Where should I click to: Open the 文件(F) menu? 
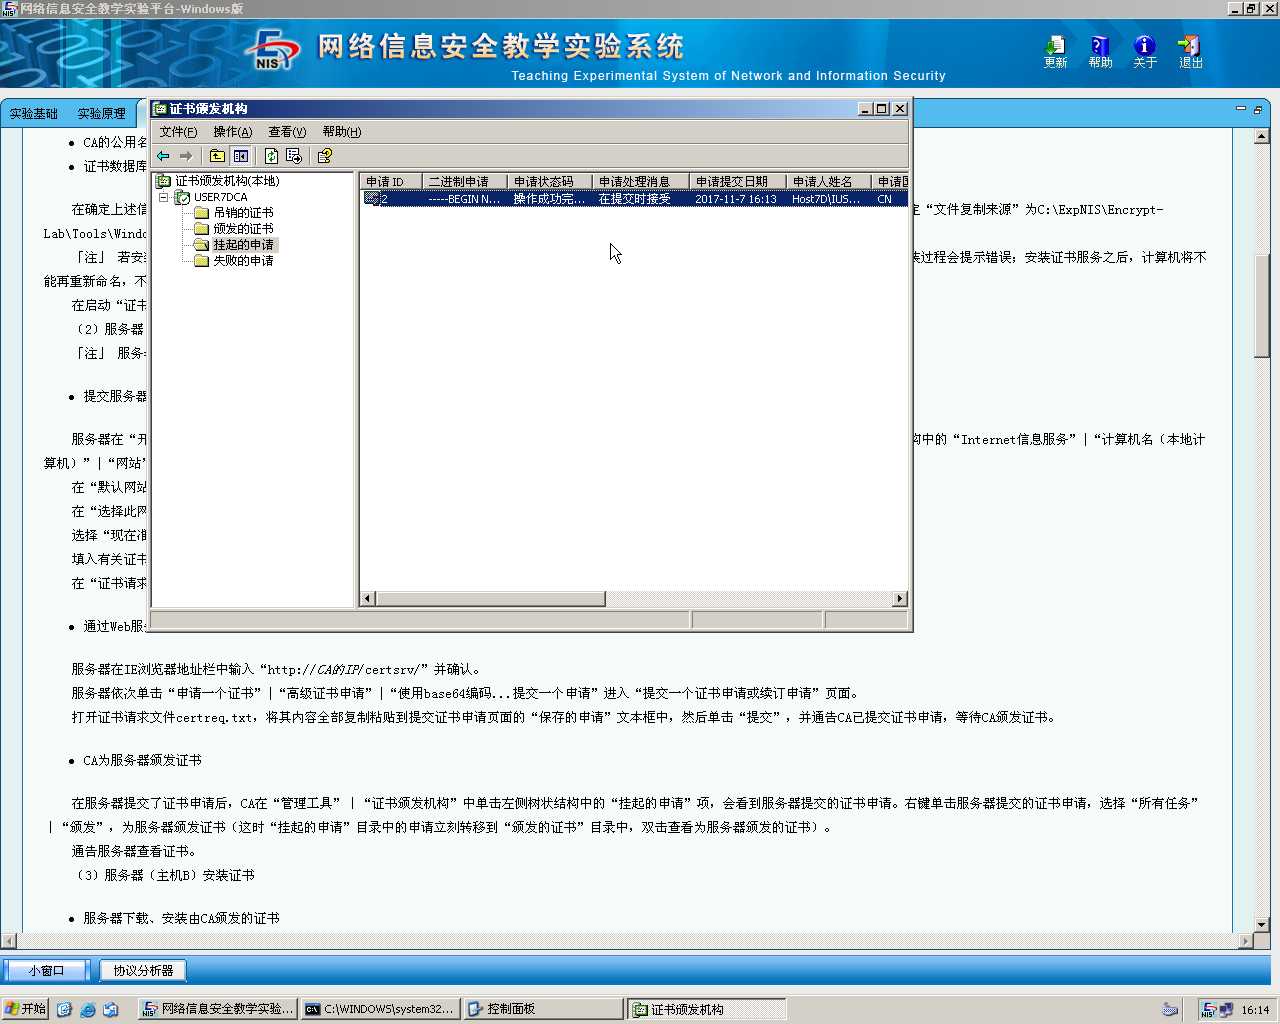click(x=178, y=132)
